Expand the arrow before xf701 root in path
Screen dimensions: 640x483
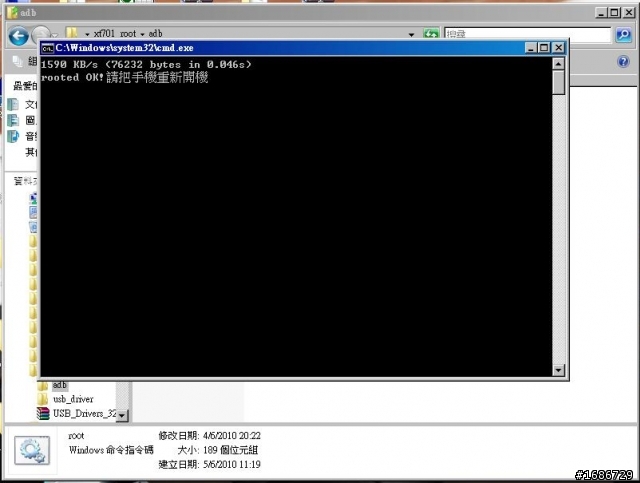(87, 34)
